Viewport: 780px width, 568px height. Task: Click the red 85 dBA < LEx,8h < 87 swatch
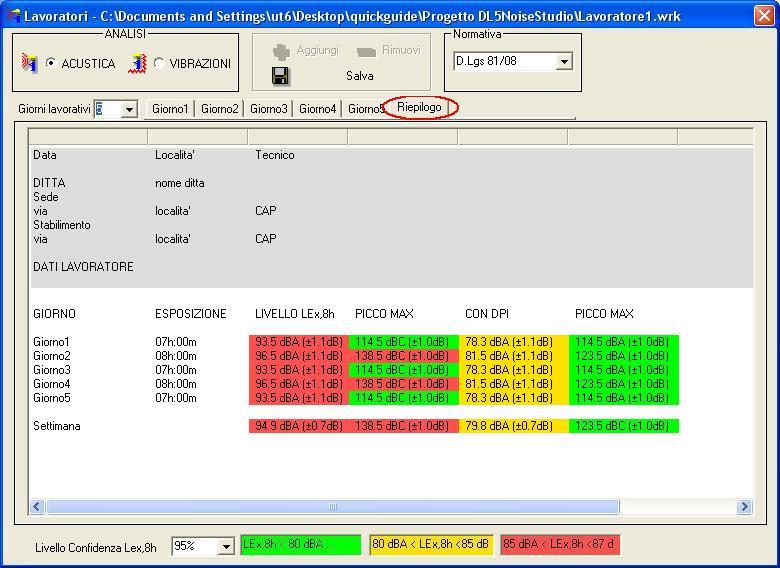tap(560, 545)
